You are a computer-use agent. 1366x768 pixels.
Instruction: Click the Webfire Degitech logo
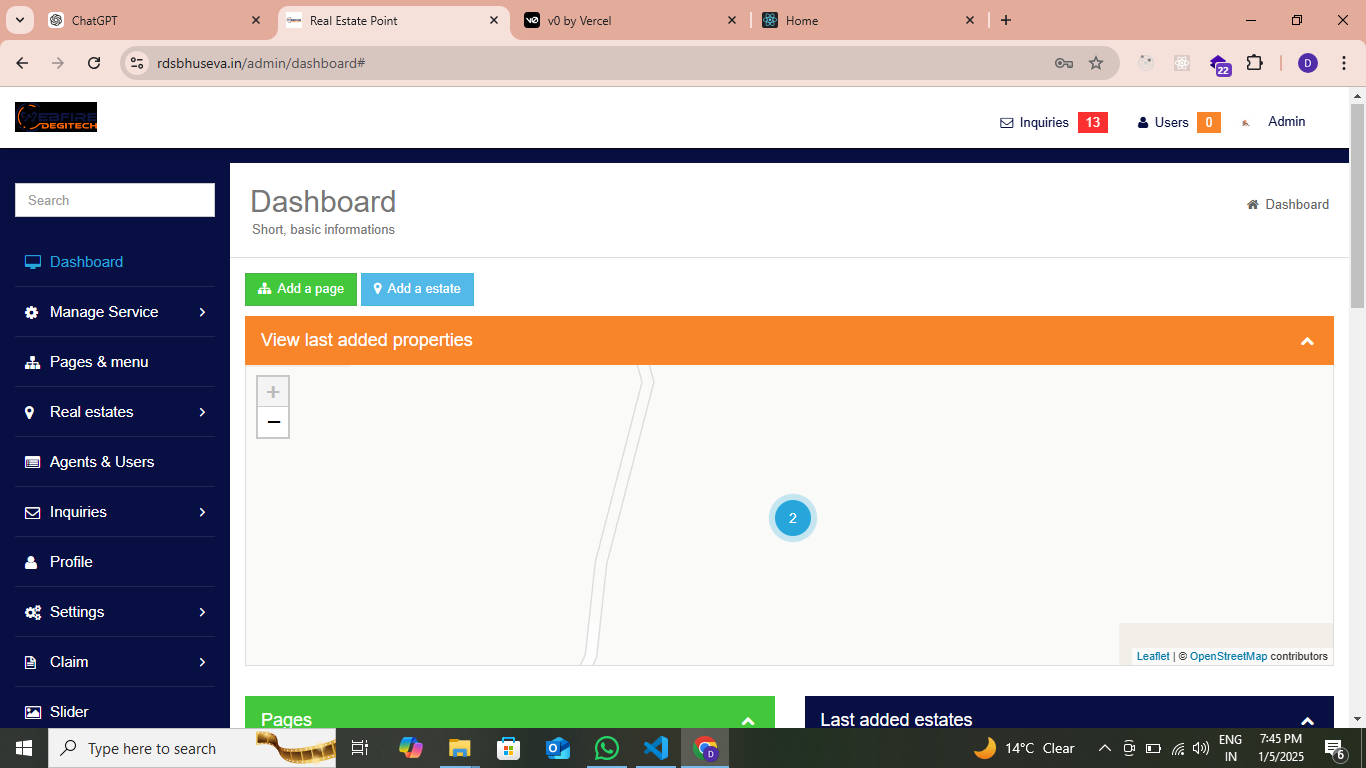(x=56, y=117)
